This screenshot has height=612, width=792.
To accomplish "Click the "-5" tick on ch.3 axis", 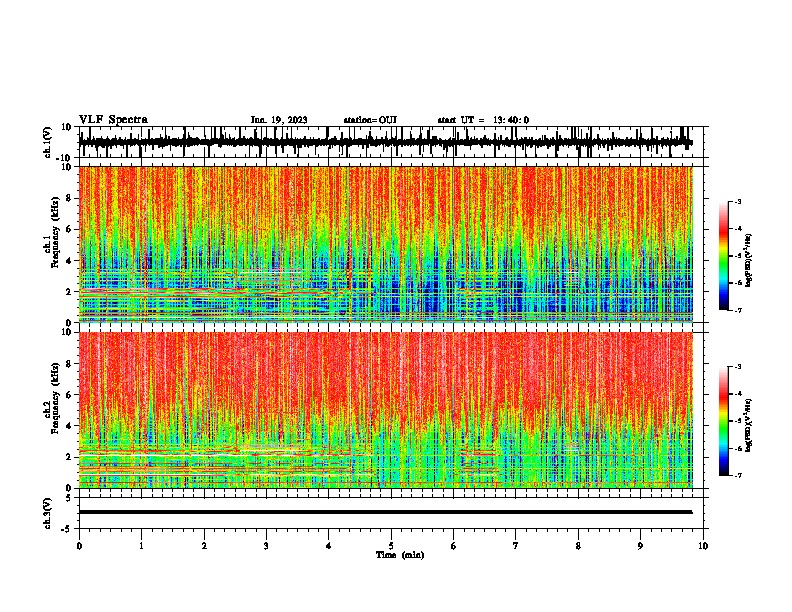I will 67,529.
